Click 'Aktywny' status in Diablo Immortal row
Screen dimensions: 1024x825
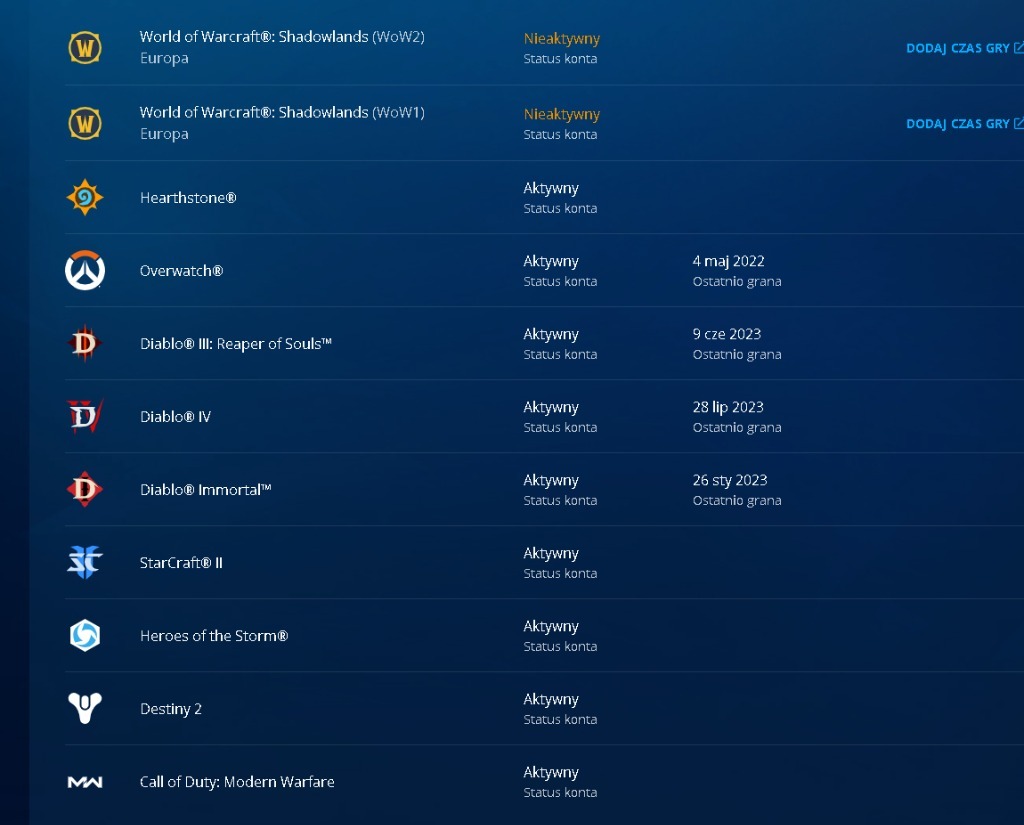(551, 481)
